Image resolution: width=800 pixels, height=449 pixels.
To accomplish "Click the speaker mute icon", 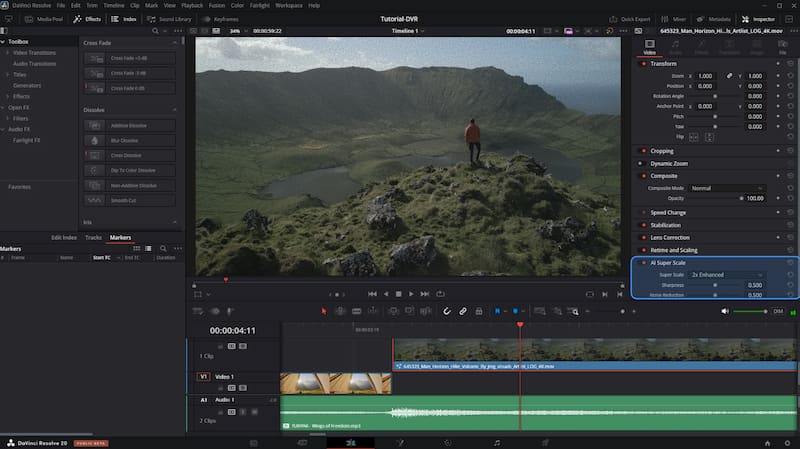I will (x=724, y=311).
